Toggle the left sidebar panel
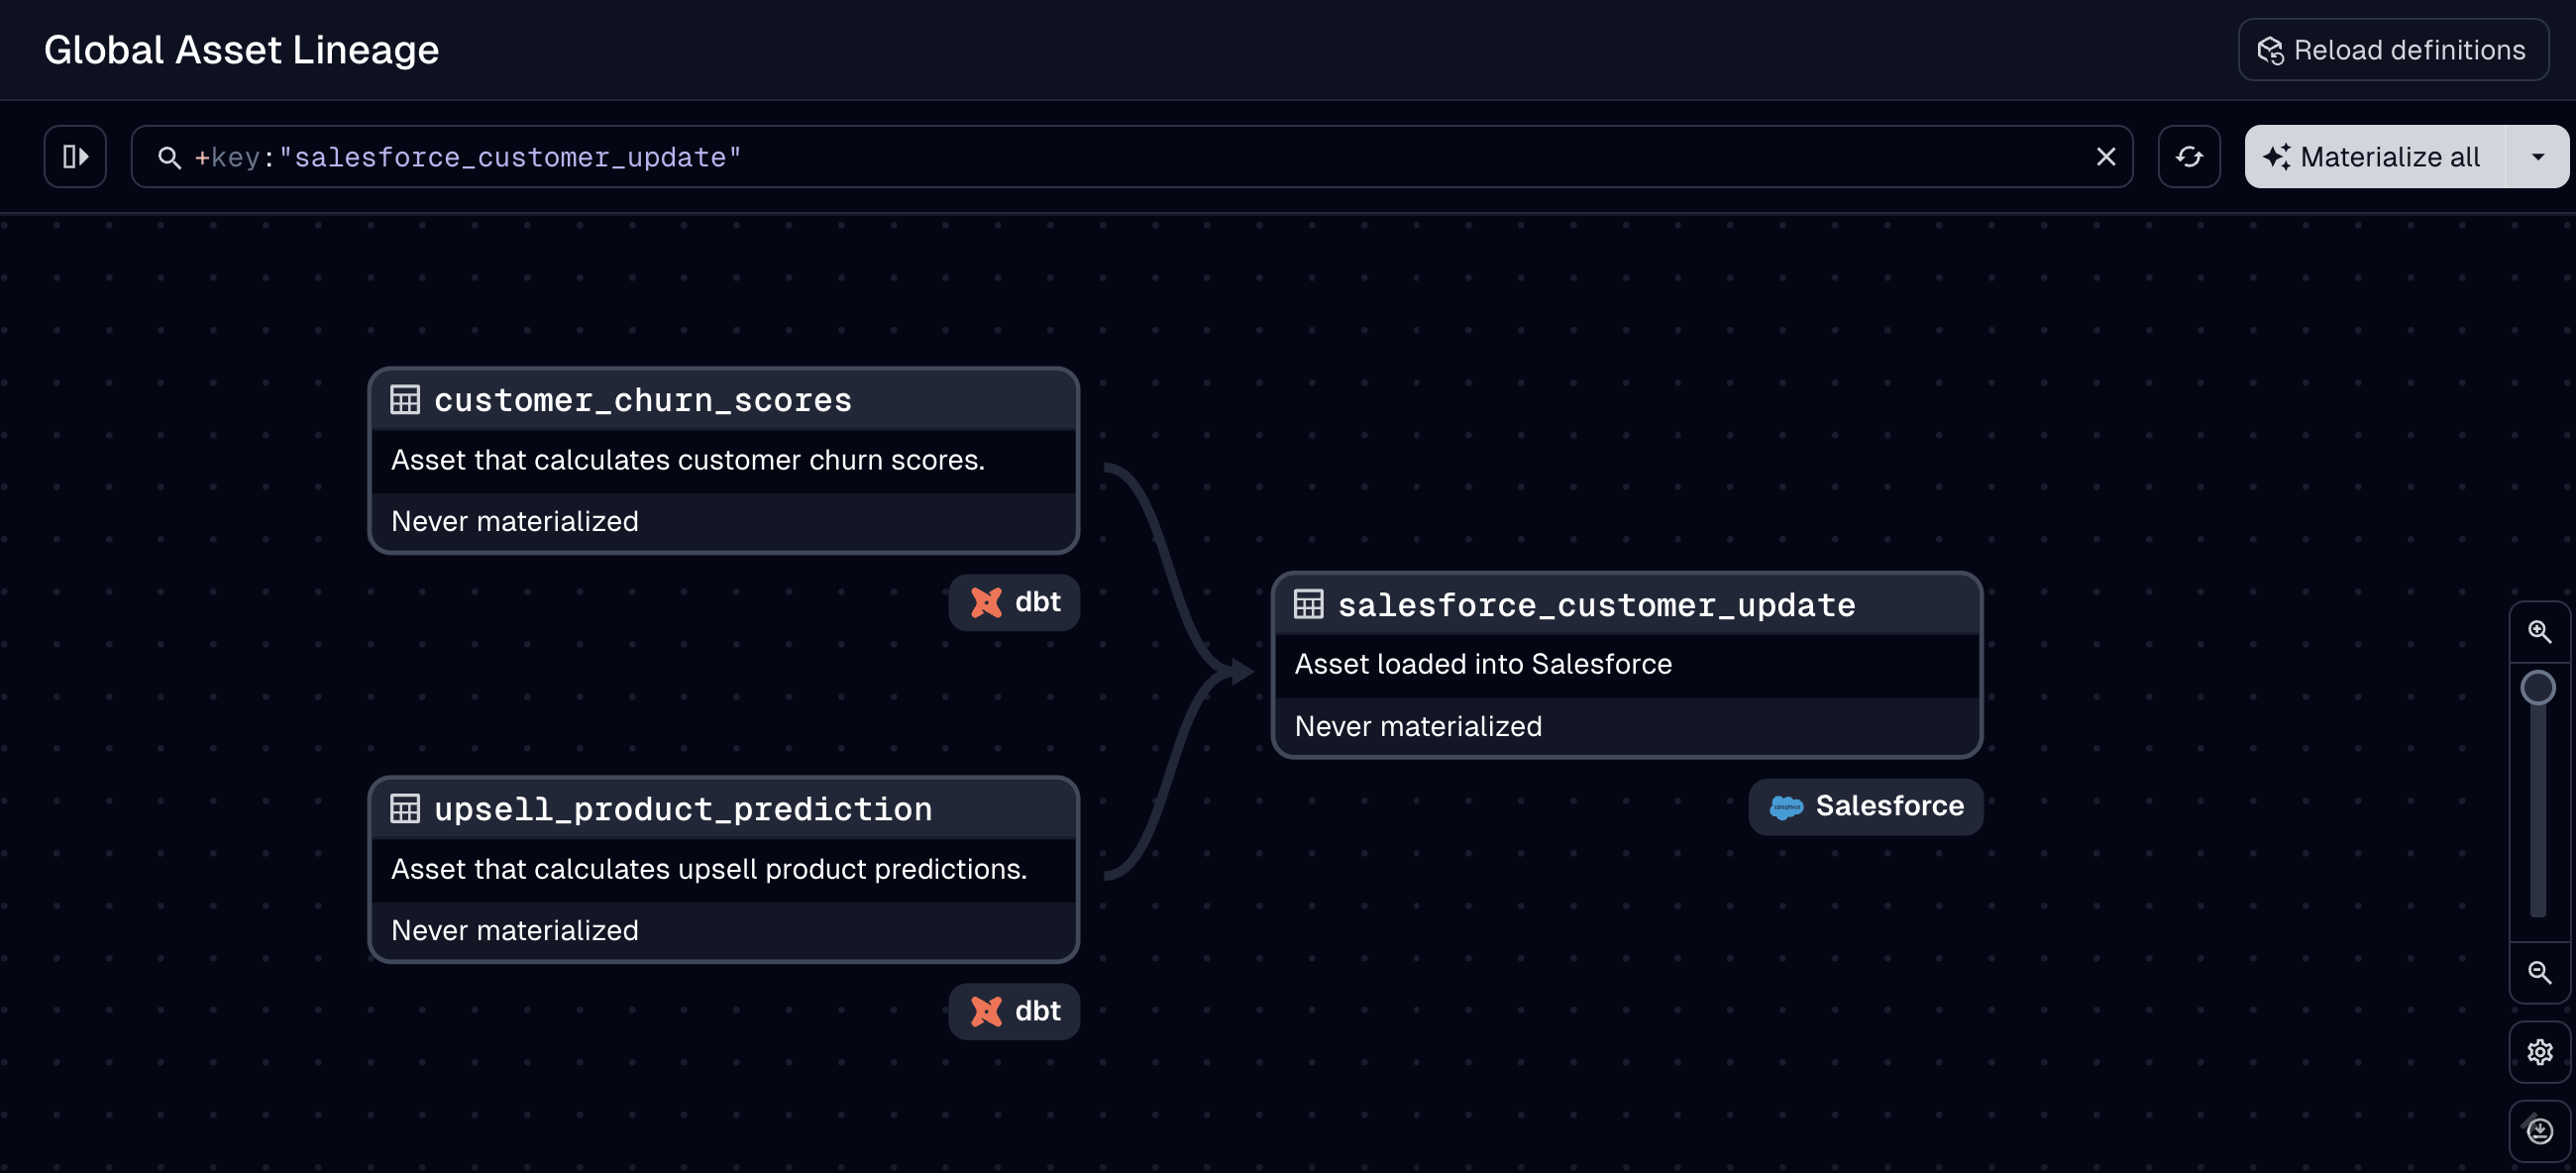This screenshot has width=2576, height=1173. pos(75,157)
